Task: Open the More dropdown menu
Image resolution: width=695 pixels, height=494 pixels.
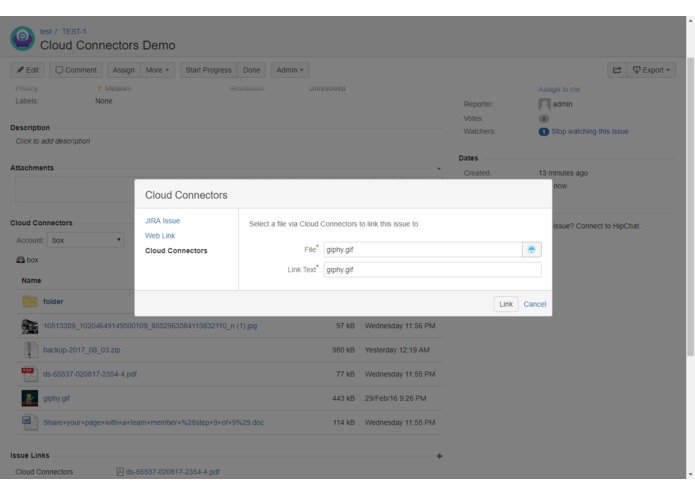Action: [x=157, y=70]
